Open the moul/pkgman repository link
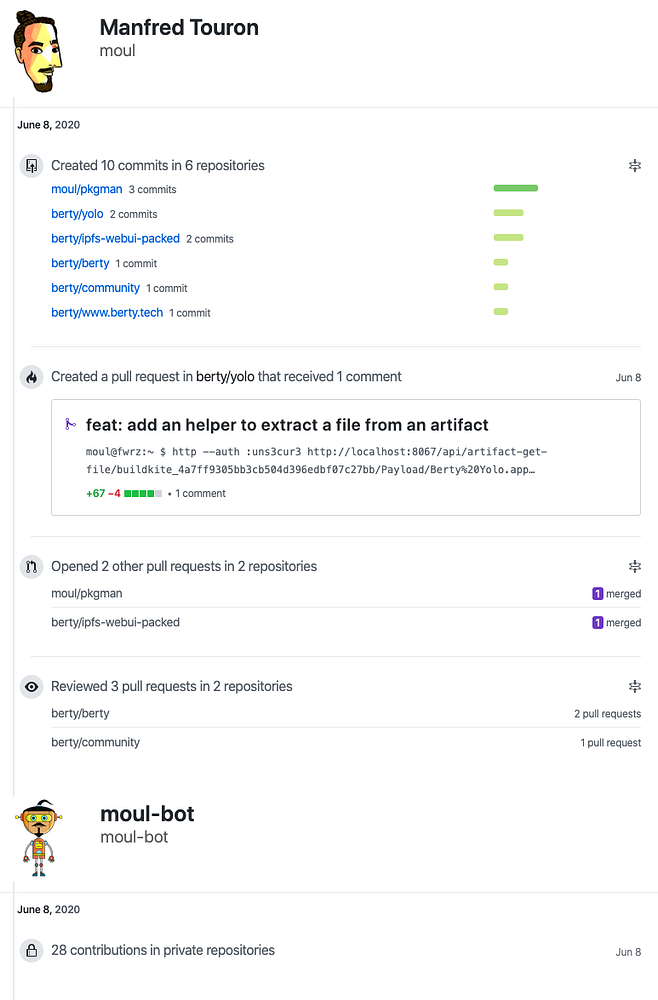Image resolution: width=658 pixels, height=1000 pixels. pos(87,189)
